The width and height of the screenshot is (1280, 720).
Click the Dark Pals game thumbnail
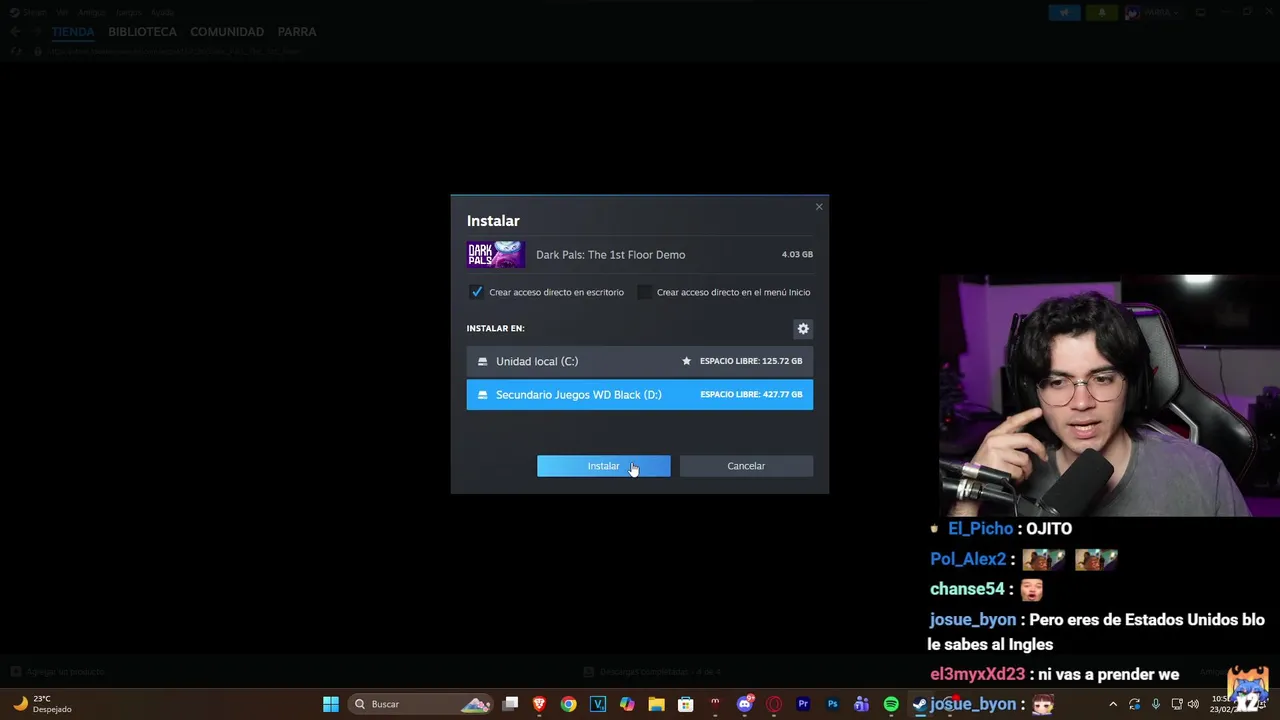click(496, 254)
